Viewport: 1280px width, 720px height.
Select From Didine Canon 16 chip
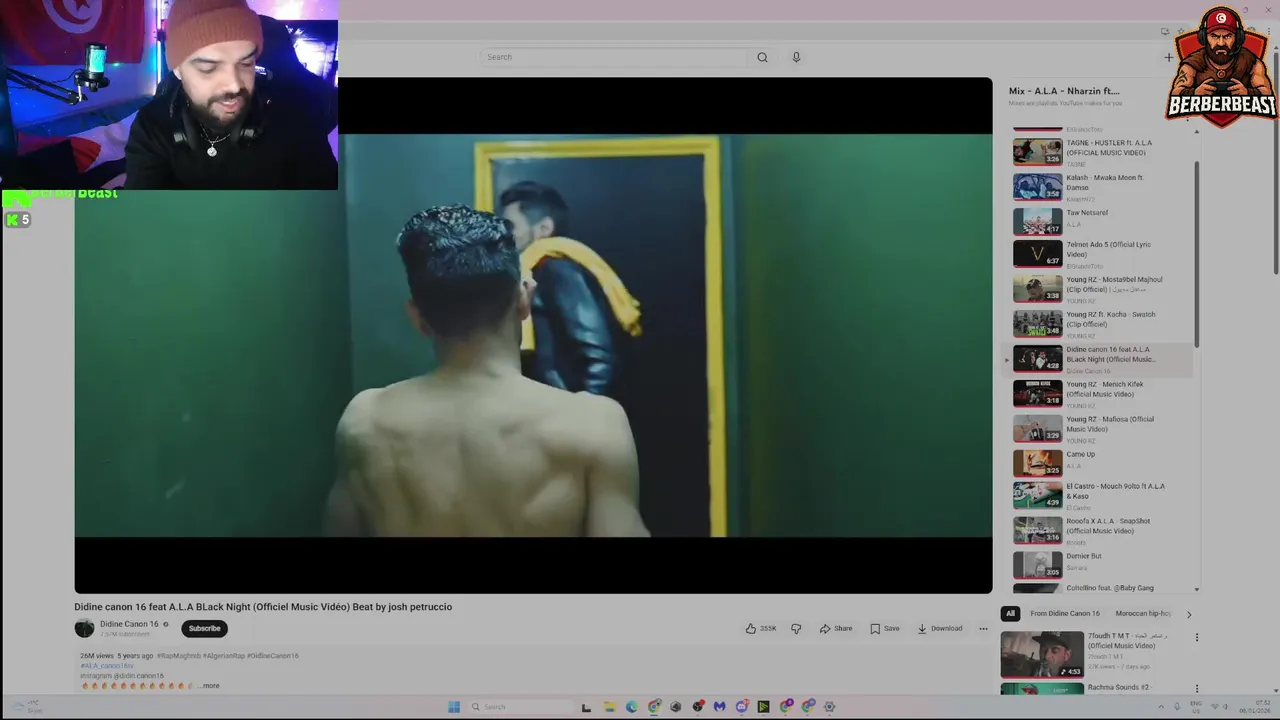point(1065,613)
